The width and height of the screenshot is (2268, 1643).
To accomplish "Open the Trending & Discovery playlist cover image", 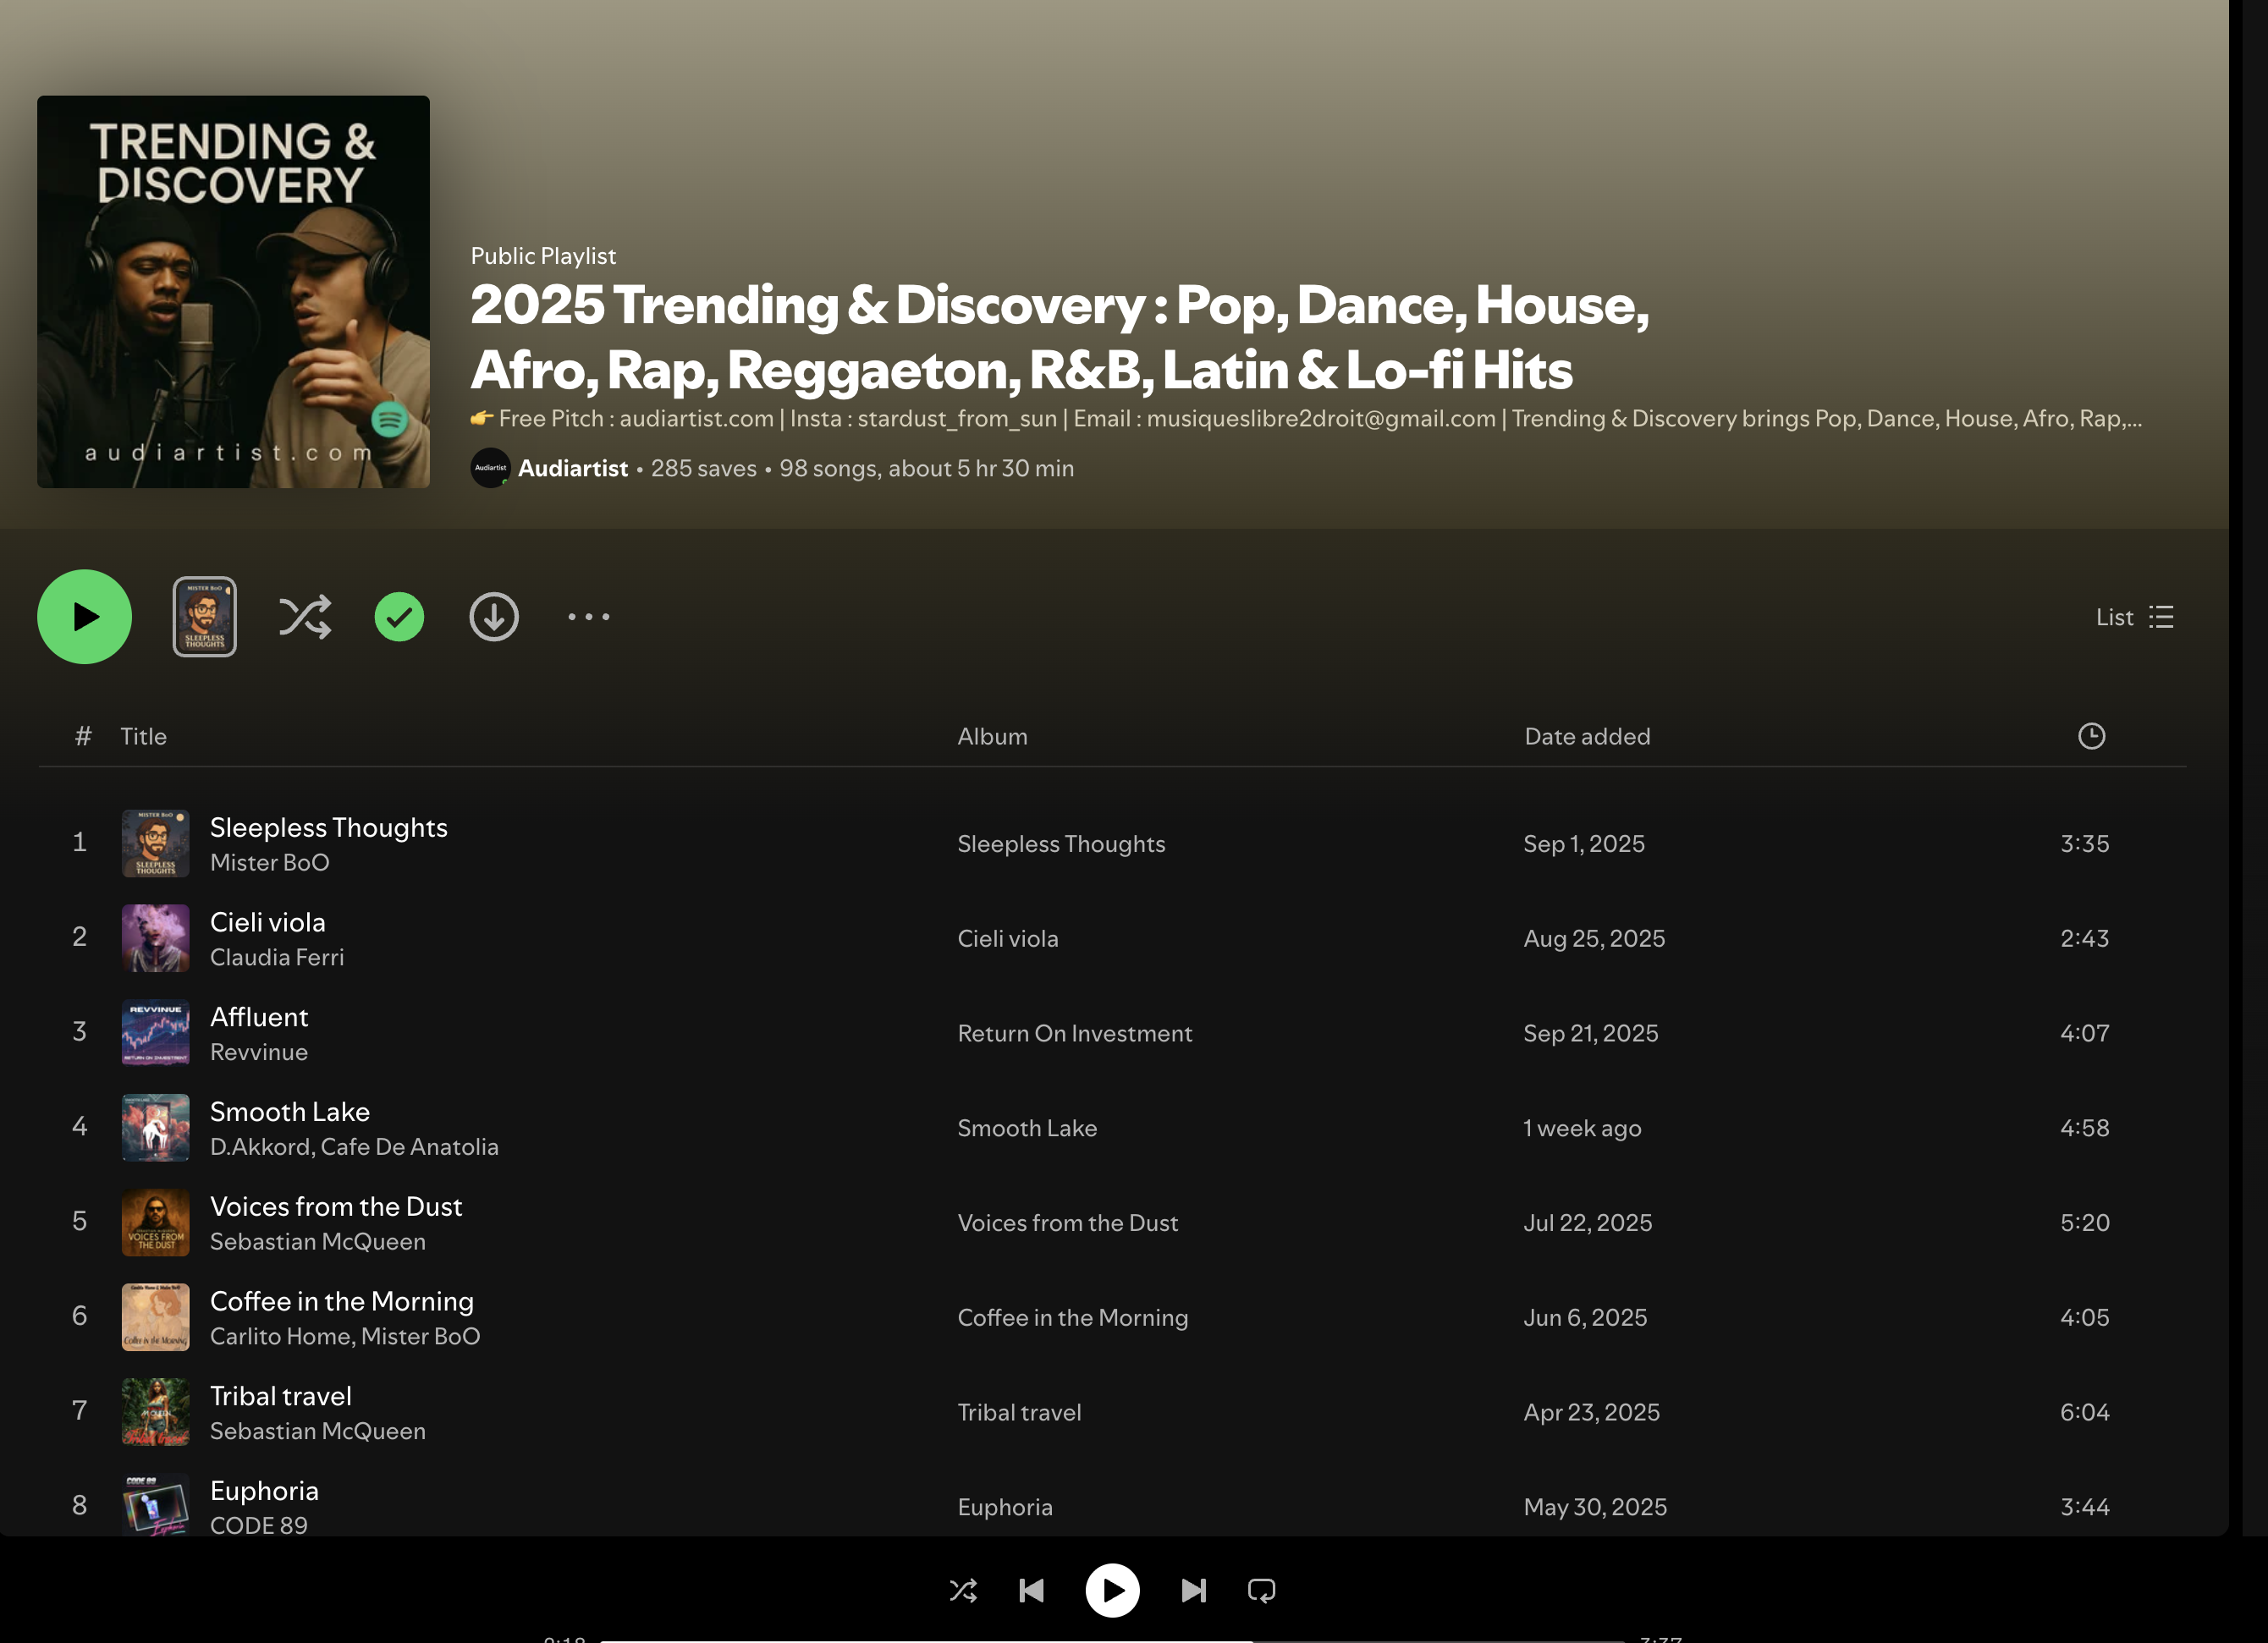I will [x=233, y=291].
